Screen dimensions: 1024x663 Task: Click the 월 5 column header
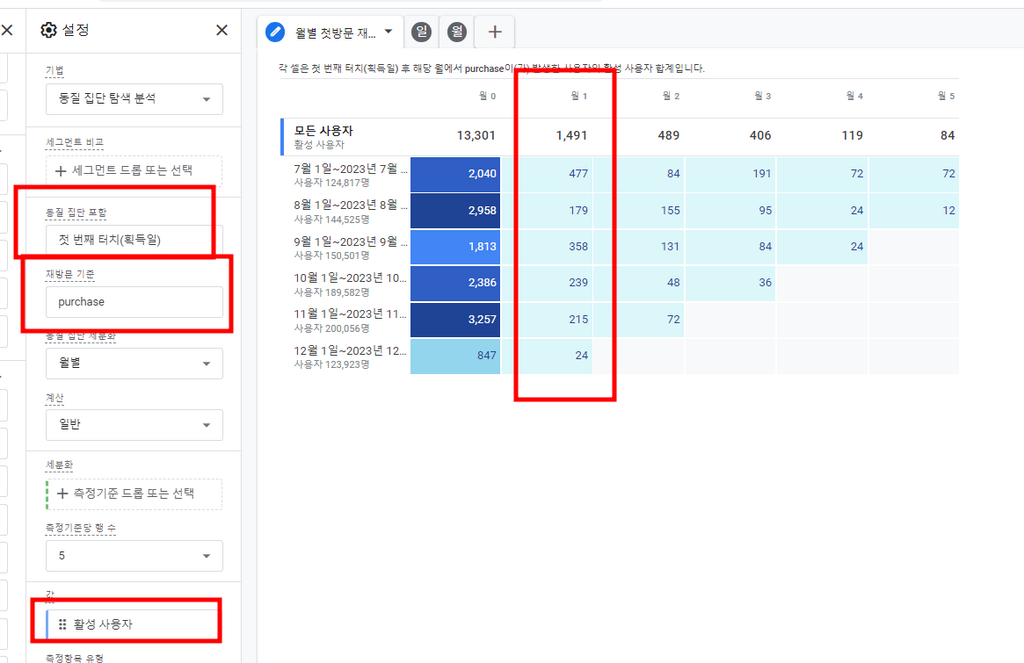(946, 96)
